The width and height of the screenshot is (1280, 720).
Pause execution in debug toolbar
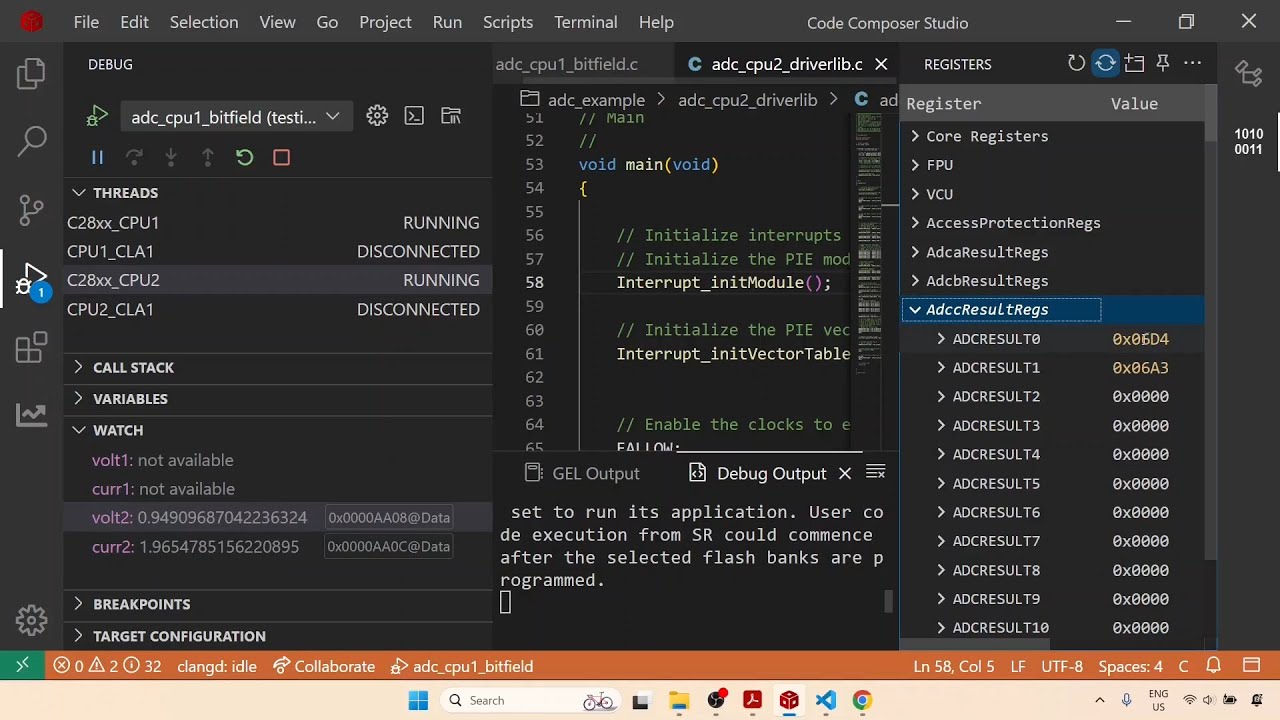click(x=97, y=158)
